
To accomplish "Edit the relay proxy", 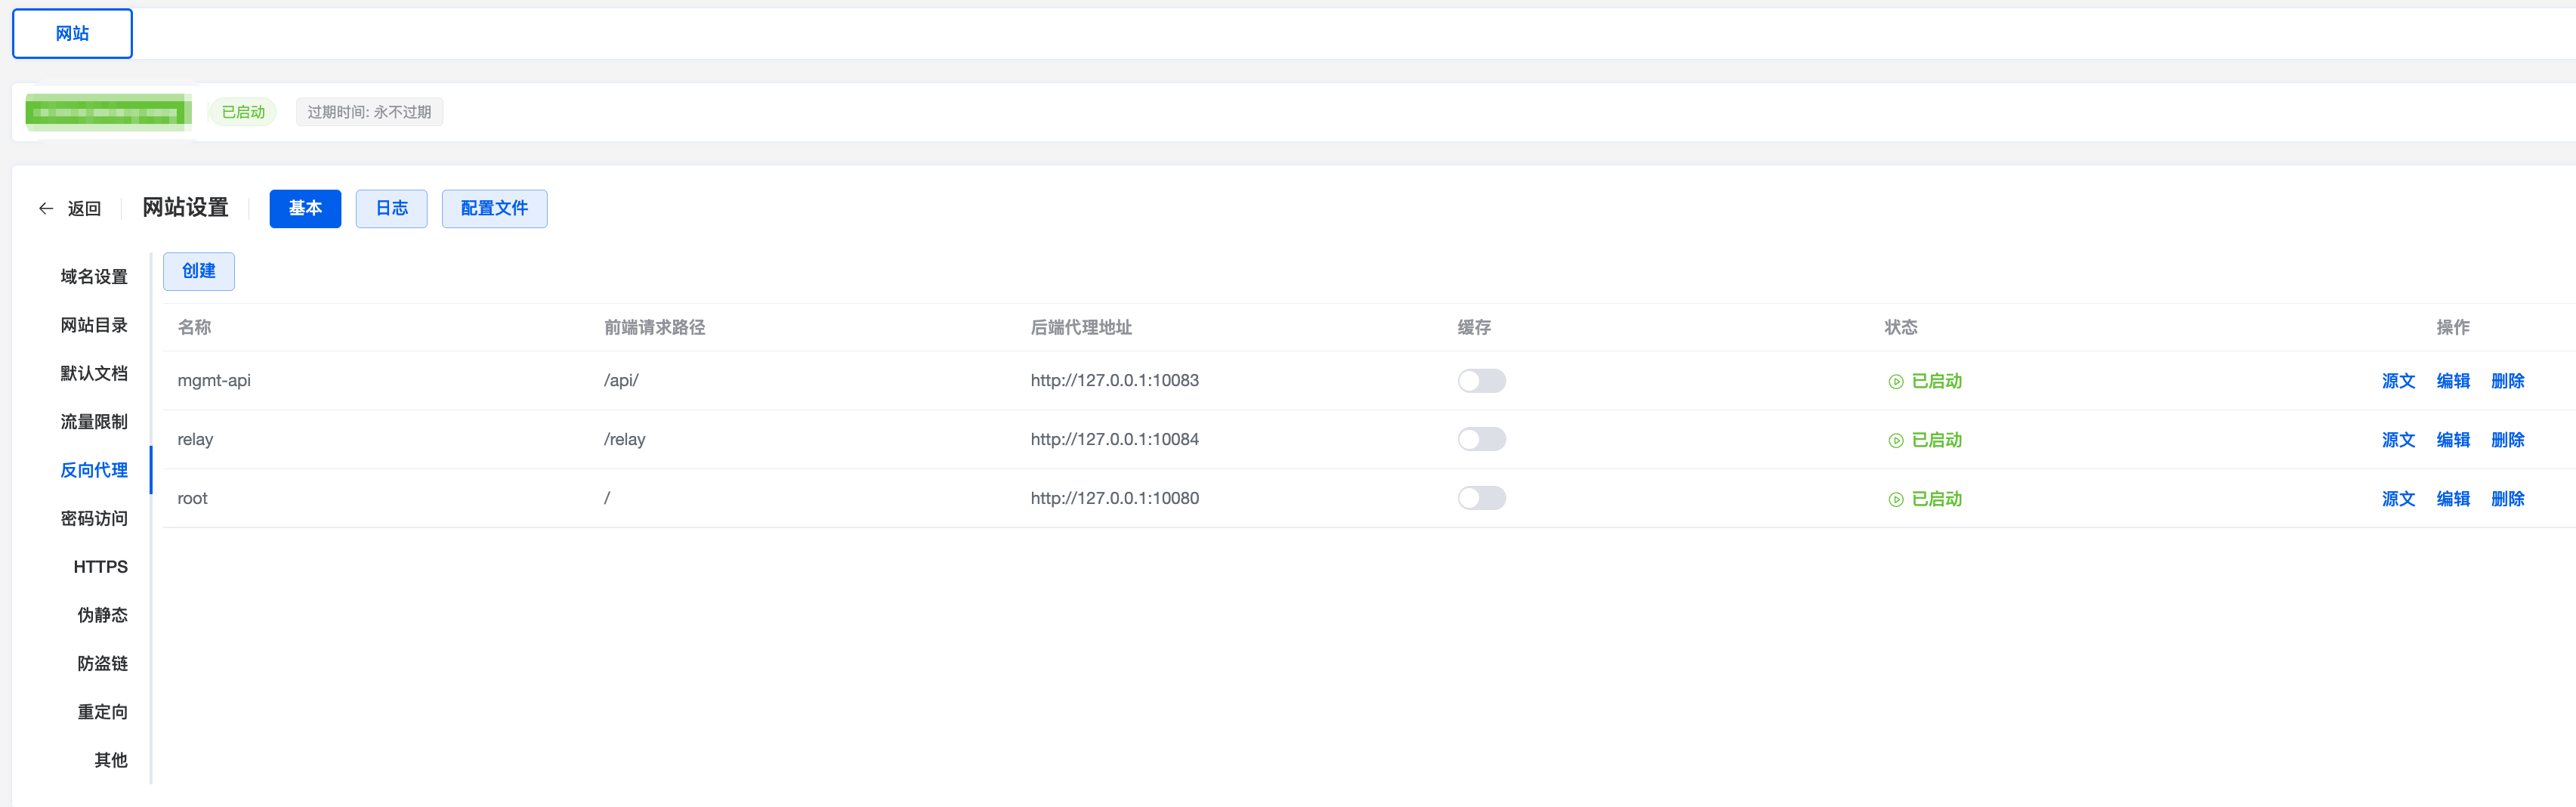I will coord(2453,440).
